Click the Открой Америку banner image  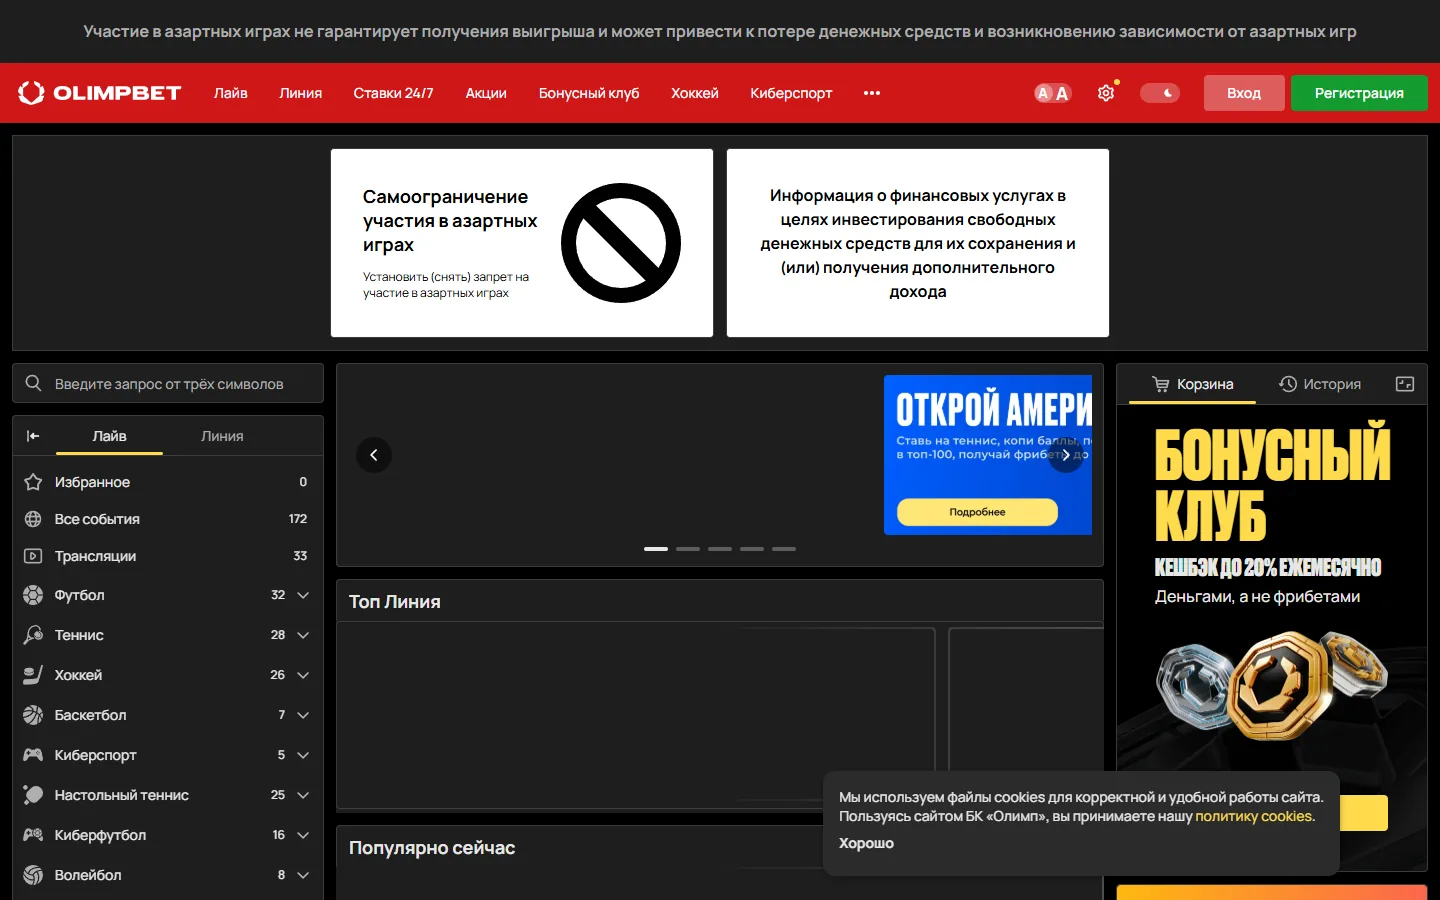[x=988, y=455]
